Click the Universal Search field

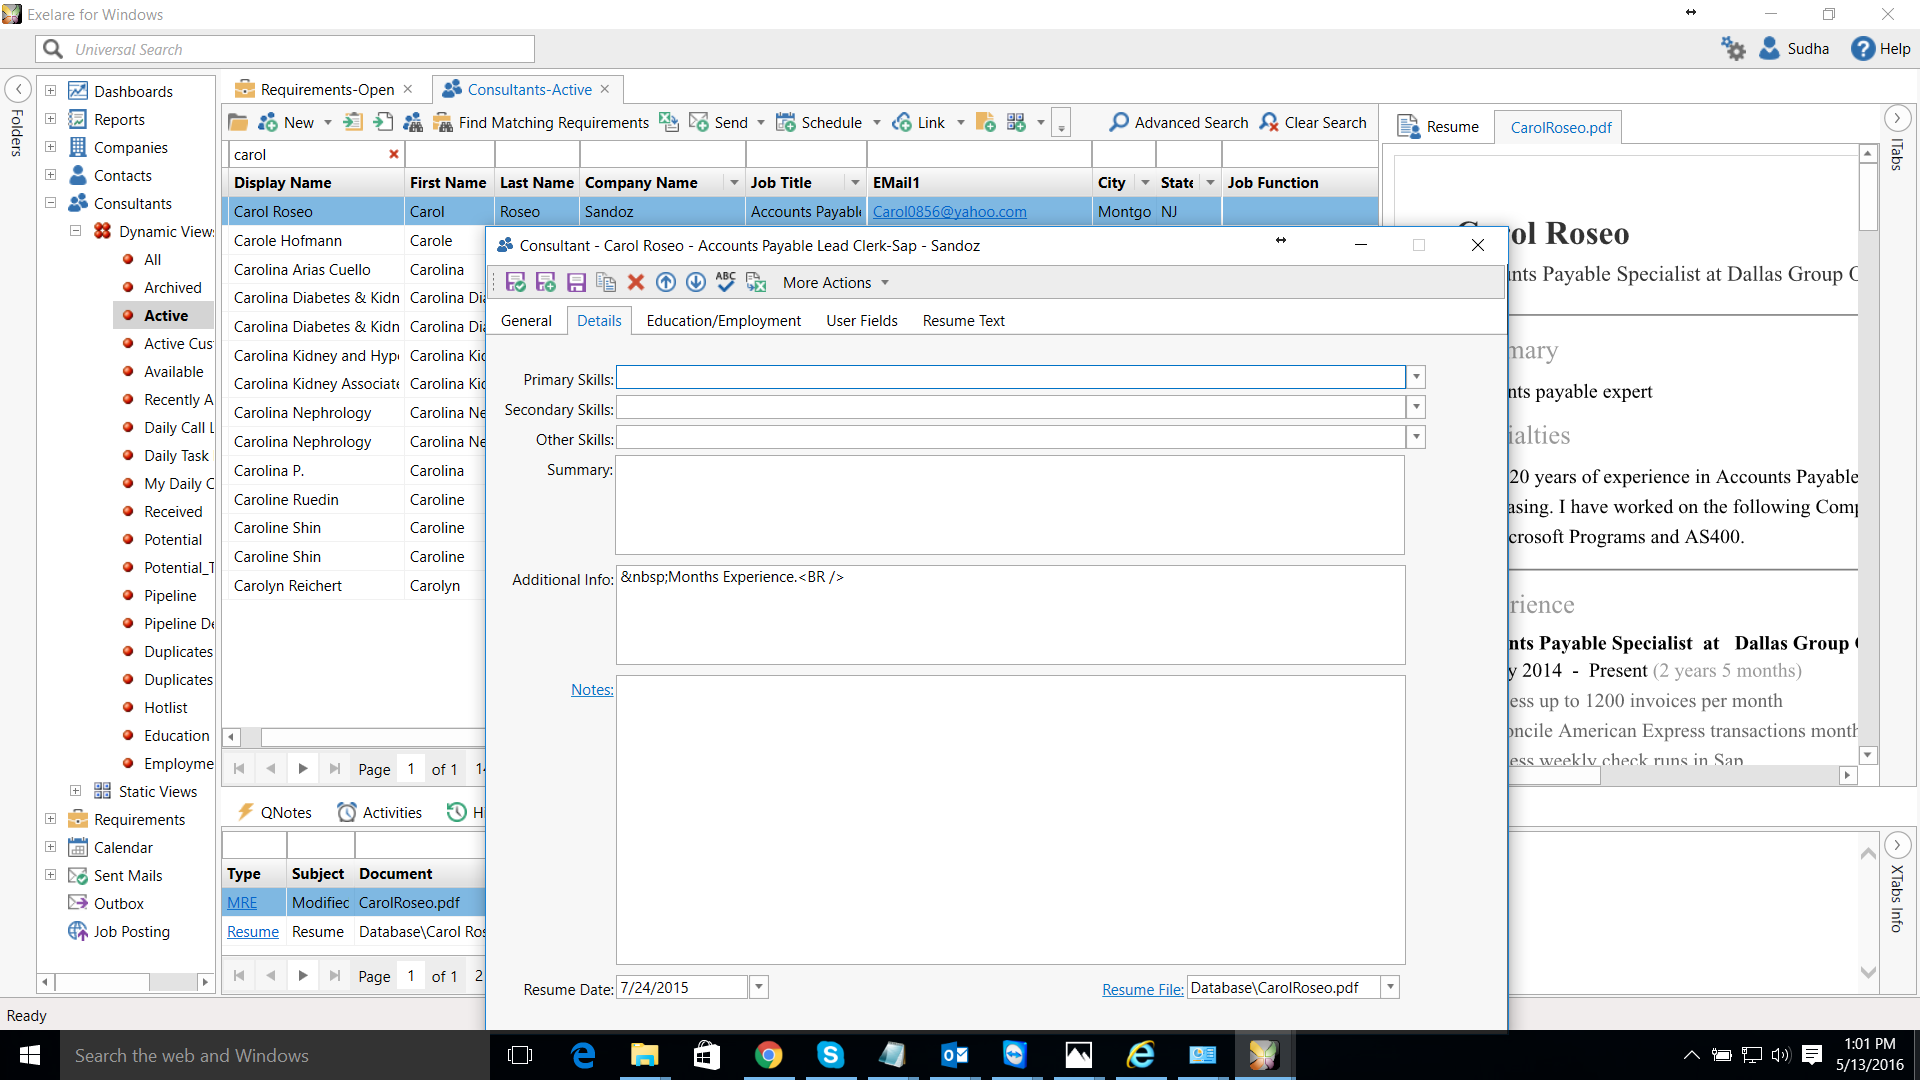pos(285,49)
